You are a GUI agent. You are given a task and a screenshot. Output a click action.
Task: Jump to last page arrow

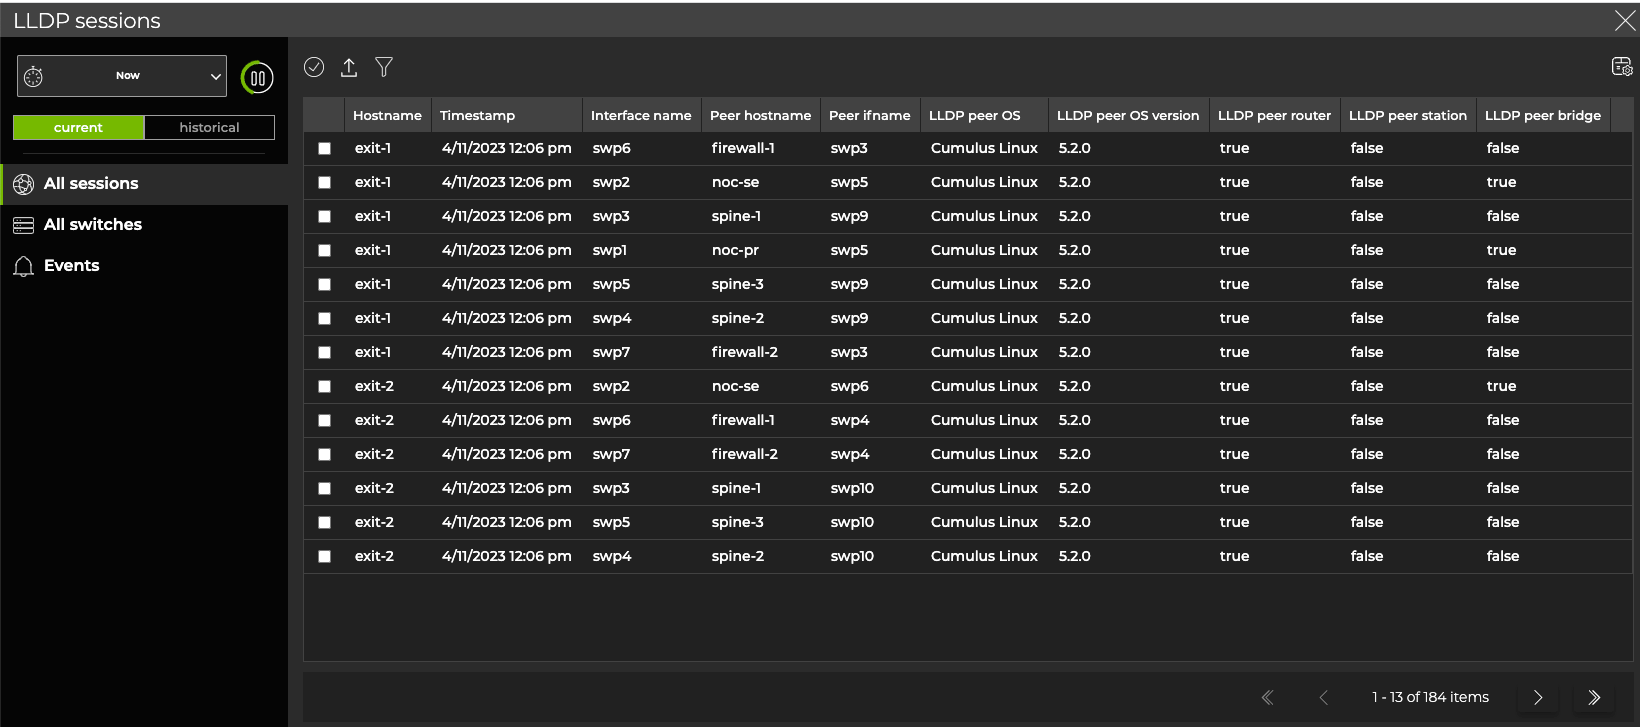click(1594, 698)
